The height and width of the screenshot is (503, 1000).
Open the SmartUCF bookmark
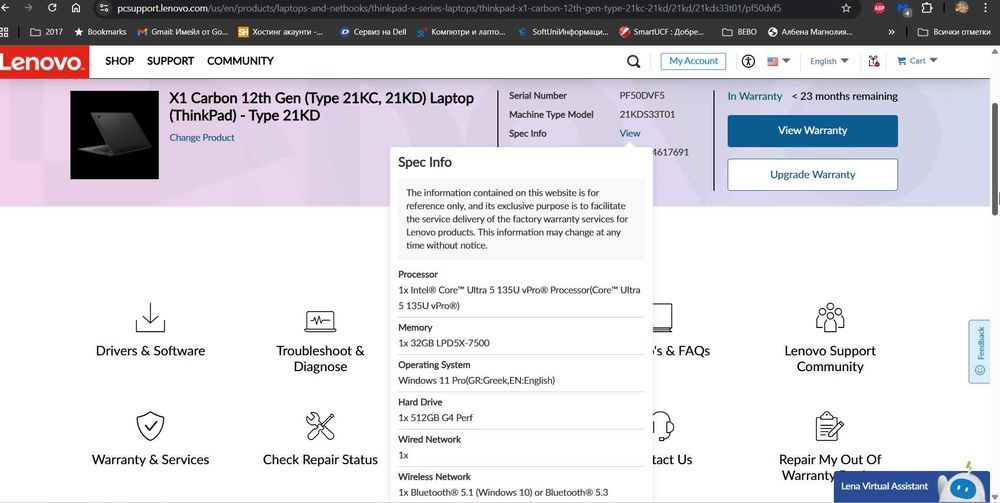[661, 31]
